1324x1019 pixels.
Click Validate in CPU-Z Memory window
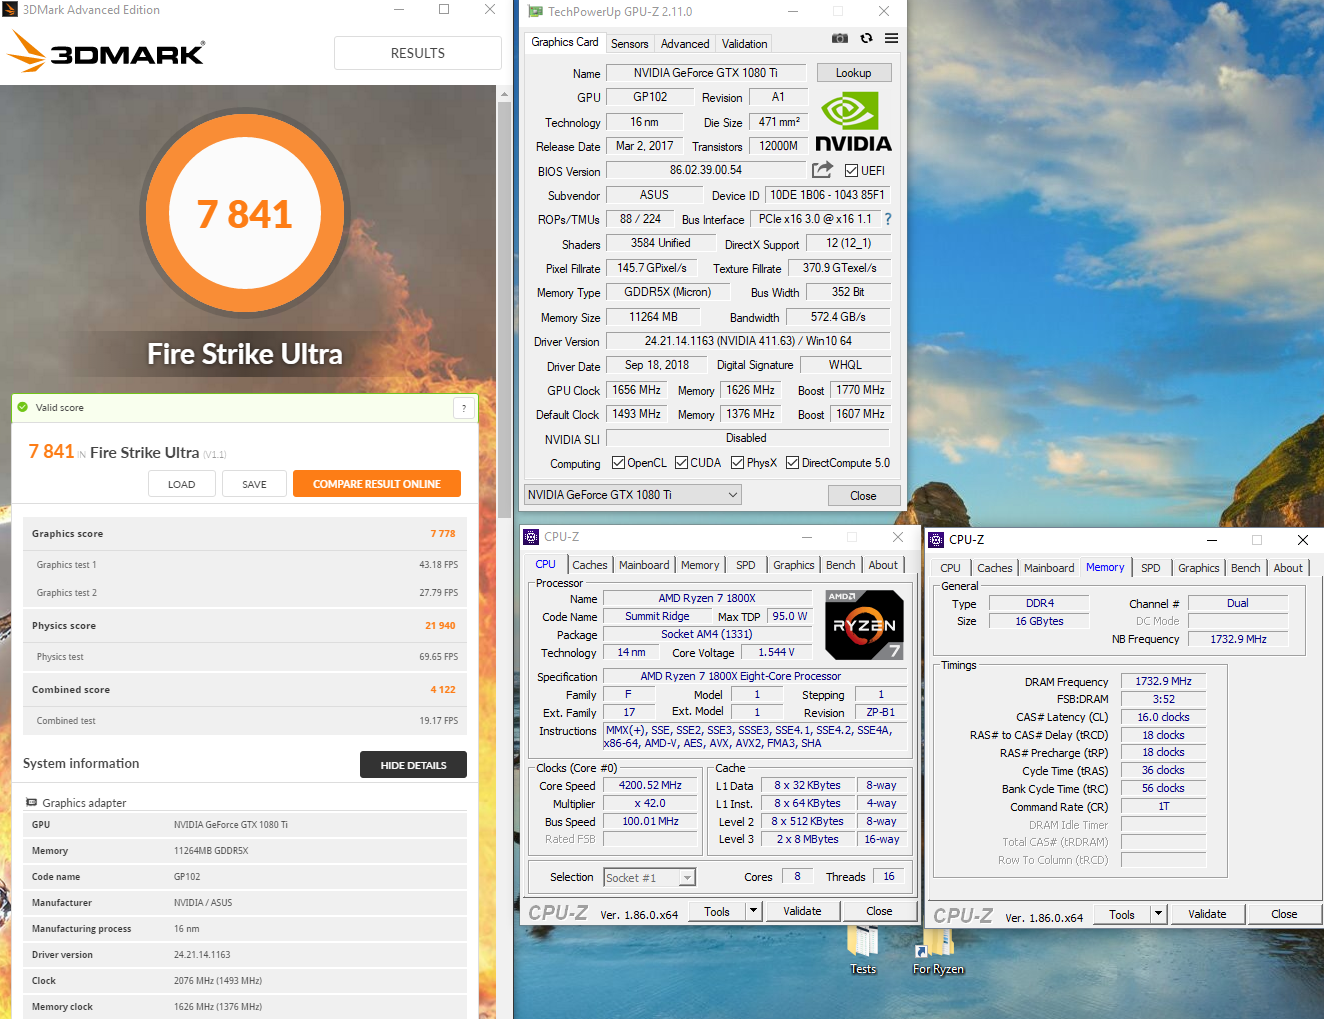click(x=1208, y=914)
